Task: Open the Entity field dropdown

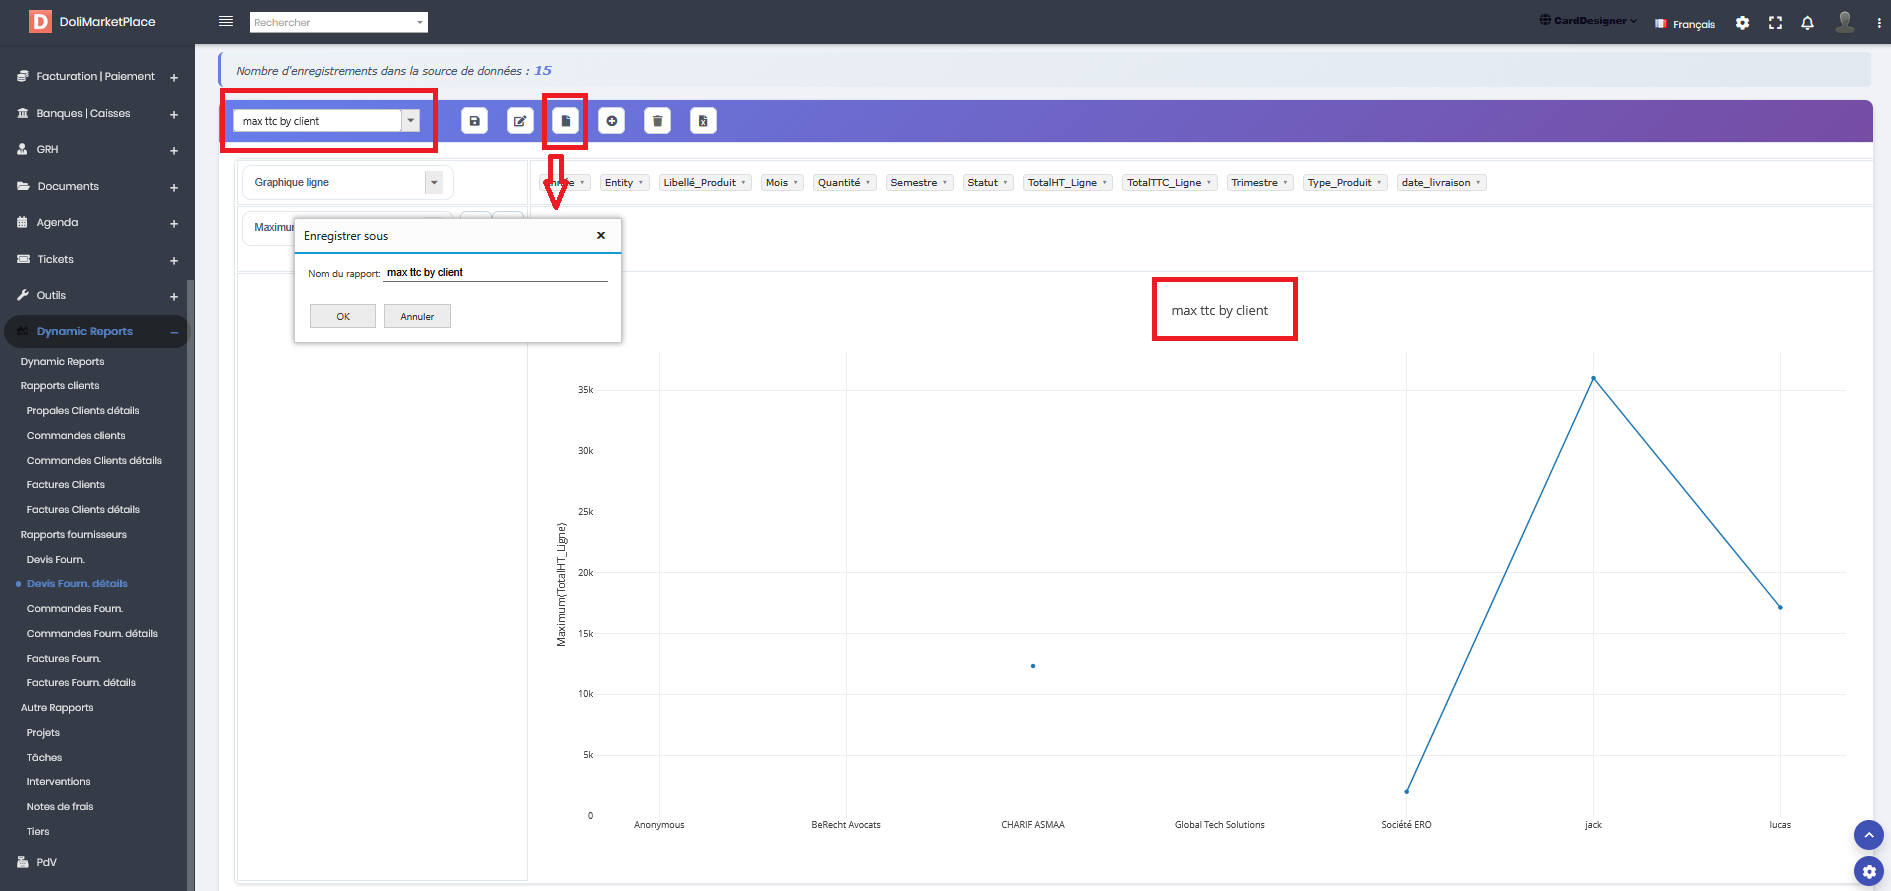Action: (x=624, y=182)
